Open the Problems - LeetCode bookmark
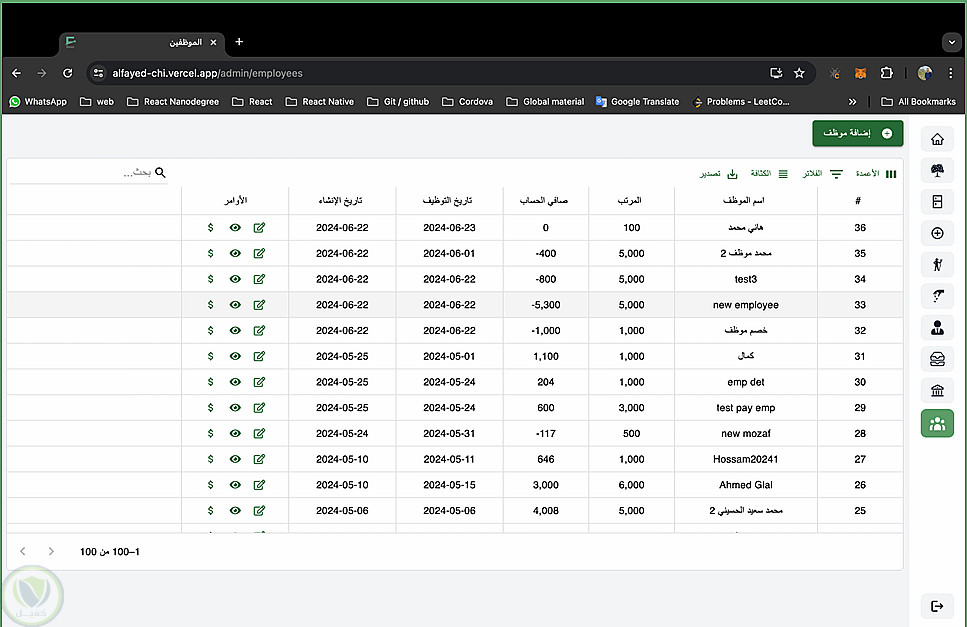967x627 pixels. 741,102
